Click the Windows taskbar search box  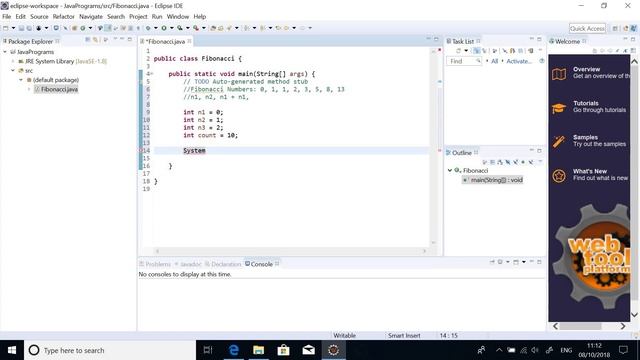click(x=110, y=350)
